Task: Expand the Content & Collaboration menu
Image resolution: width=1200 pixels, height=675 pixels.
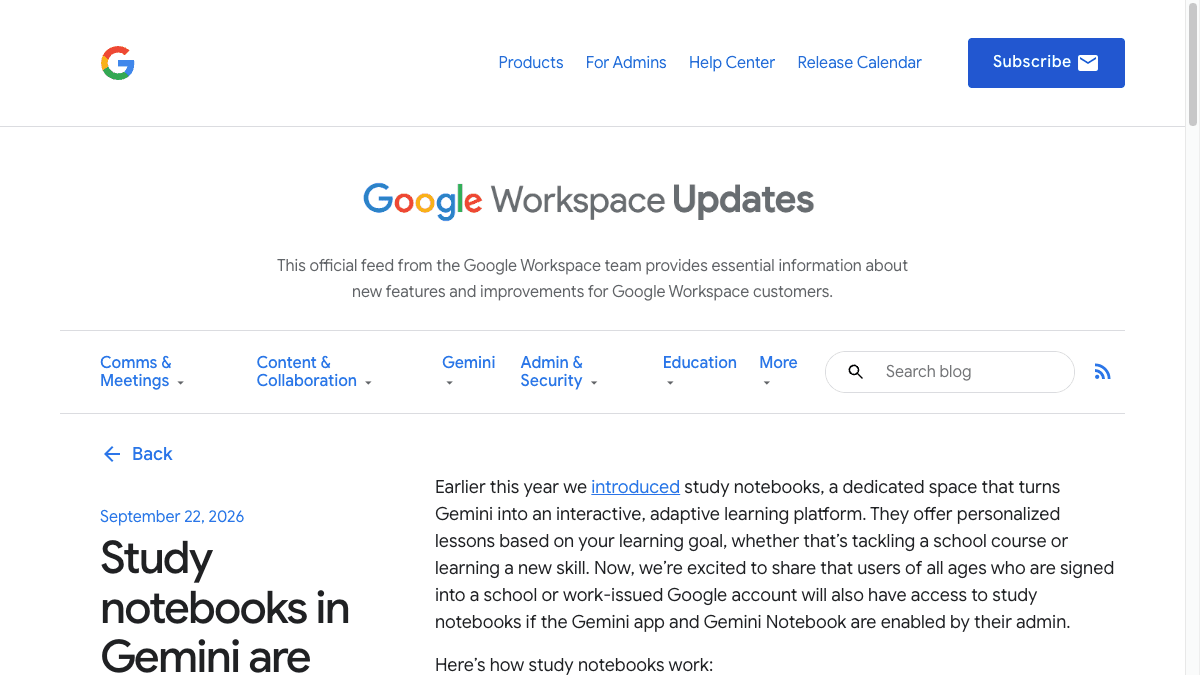Action: [314, 372]
